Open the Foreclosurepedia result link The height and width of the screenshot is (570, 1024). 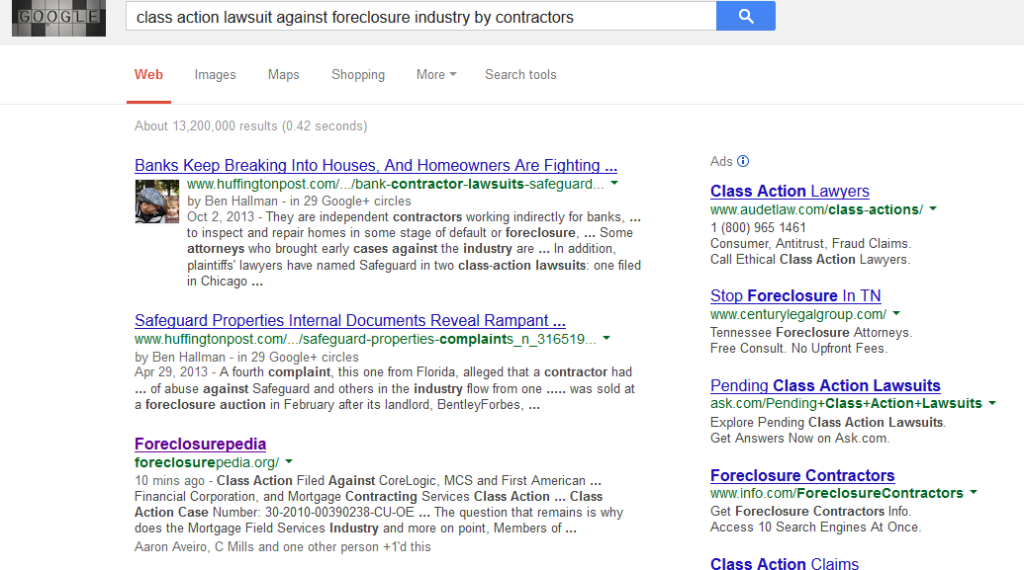(200, 444)
